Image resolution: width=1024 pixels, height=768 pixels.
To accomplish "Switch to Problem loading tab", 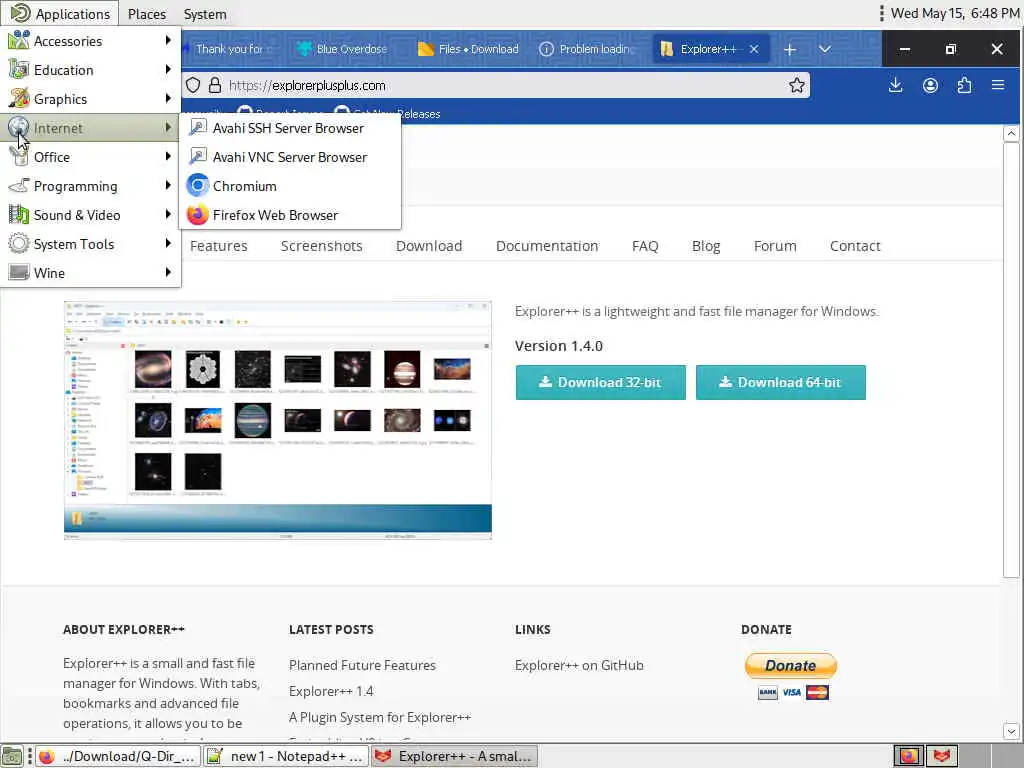I will pyautogui.click(x=588, y=49).
